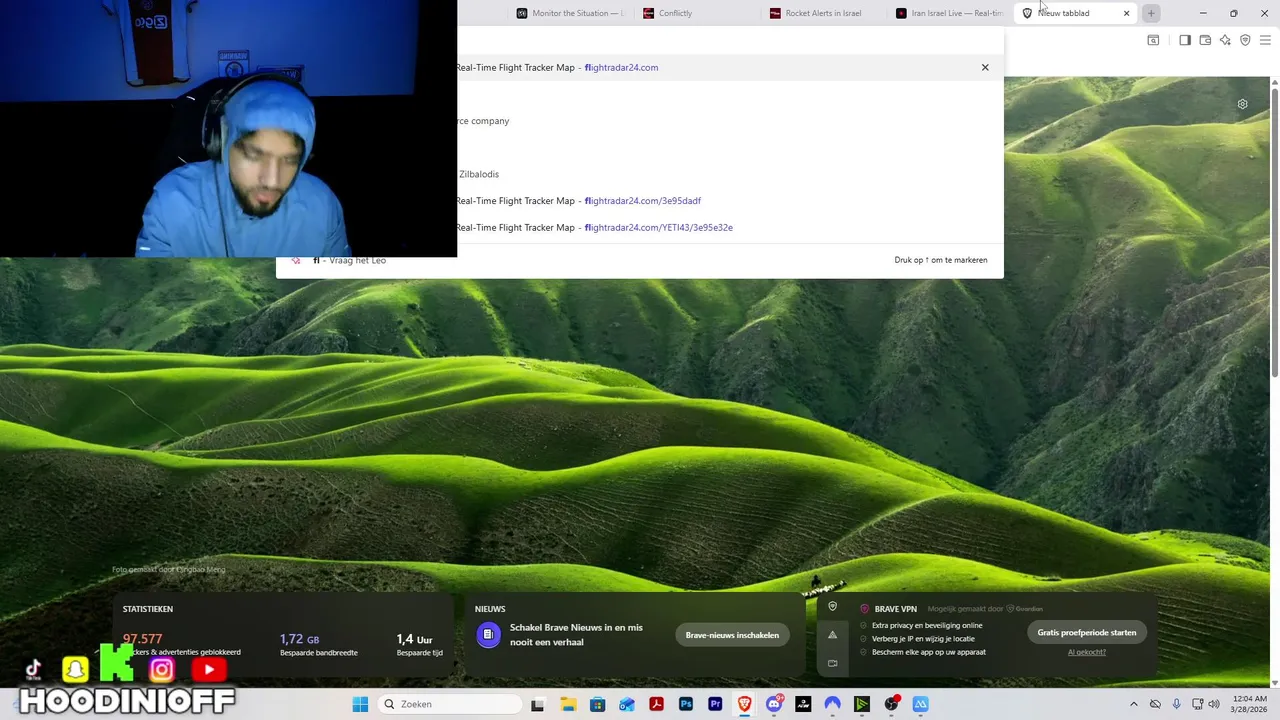Select the VPN shield widget tab
This screenshot has width=1280, height=720.
click(x=832, y=607)
